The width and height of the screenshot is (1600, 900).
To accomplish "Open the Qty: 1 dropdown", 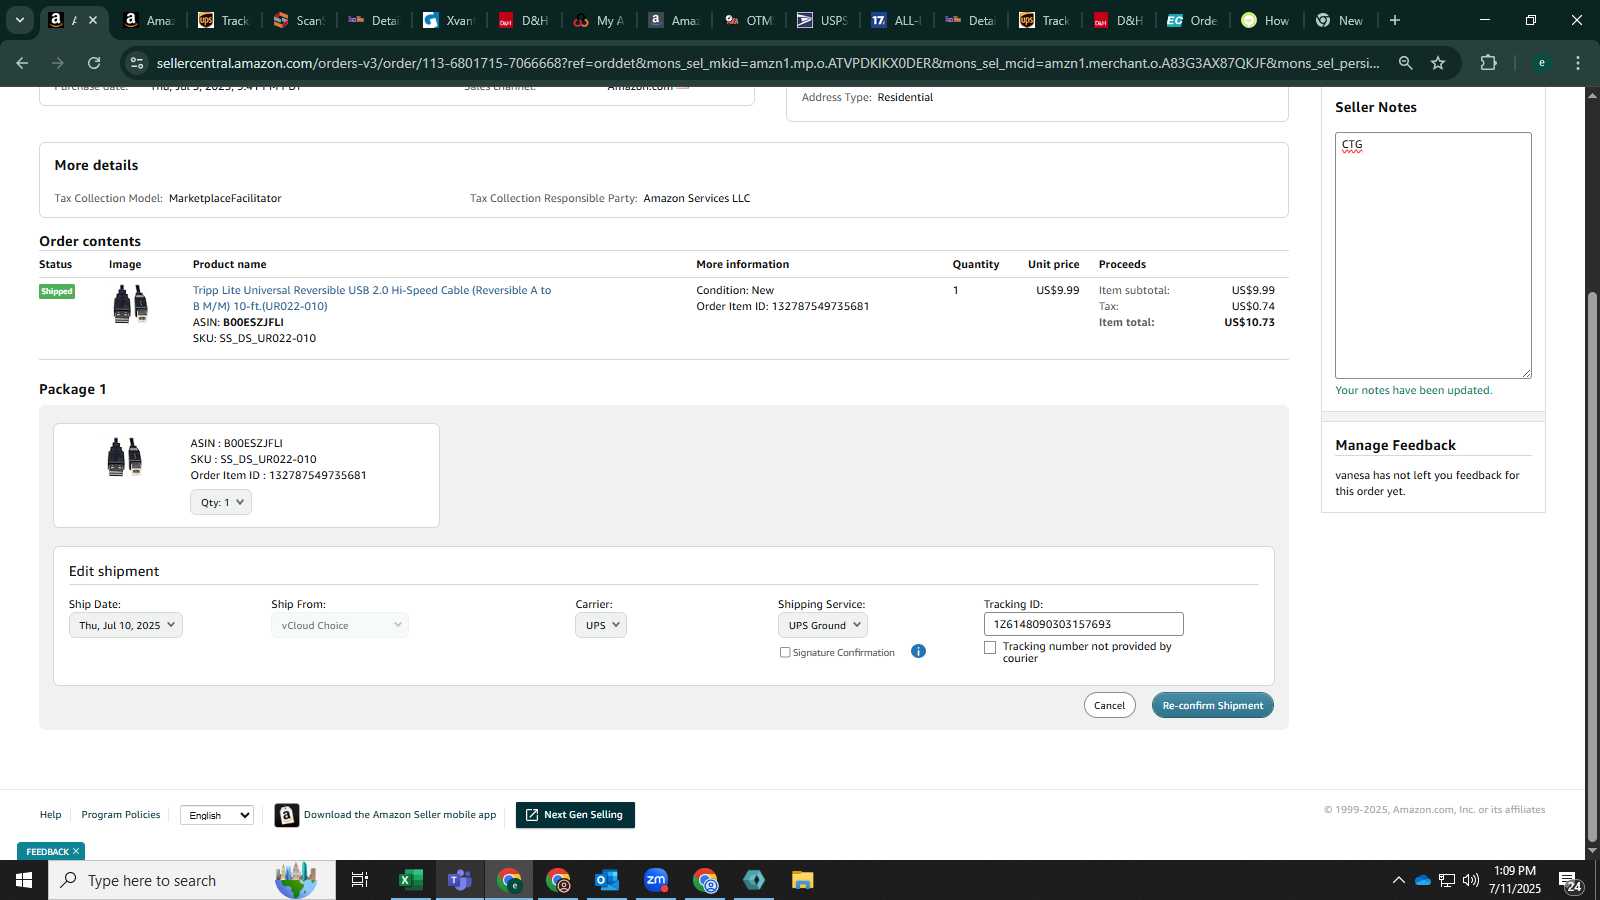I will (x=221, y=502).
